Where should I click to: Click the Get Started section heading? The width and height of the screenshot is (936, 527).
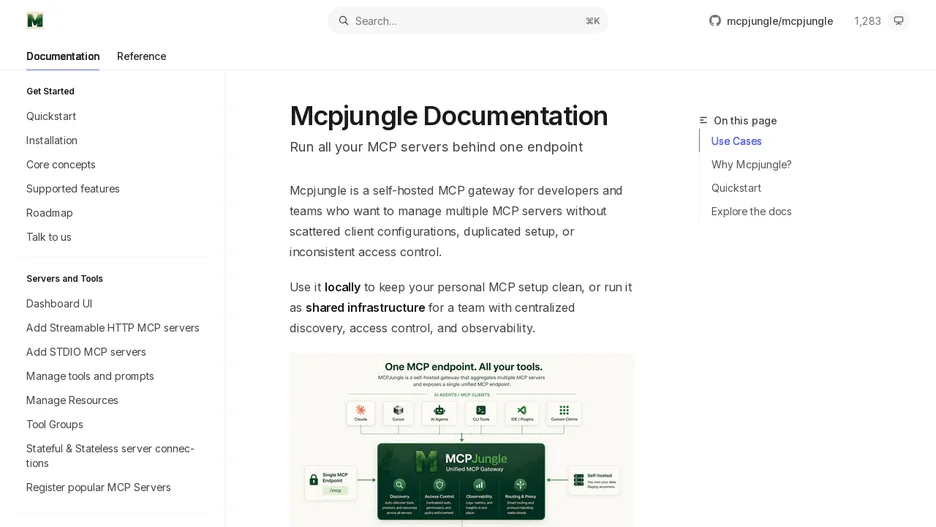(x=50, y=91)
